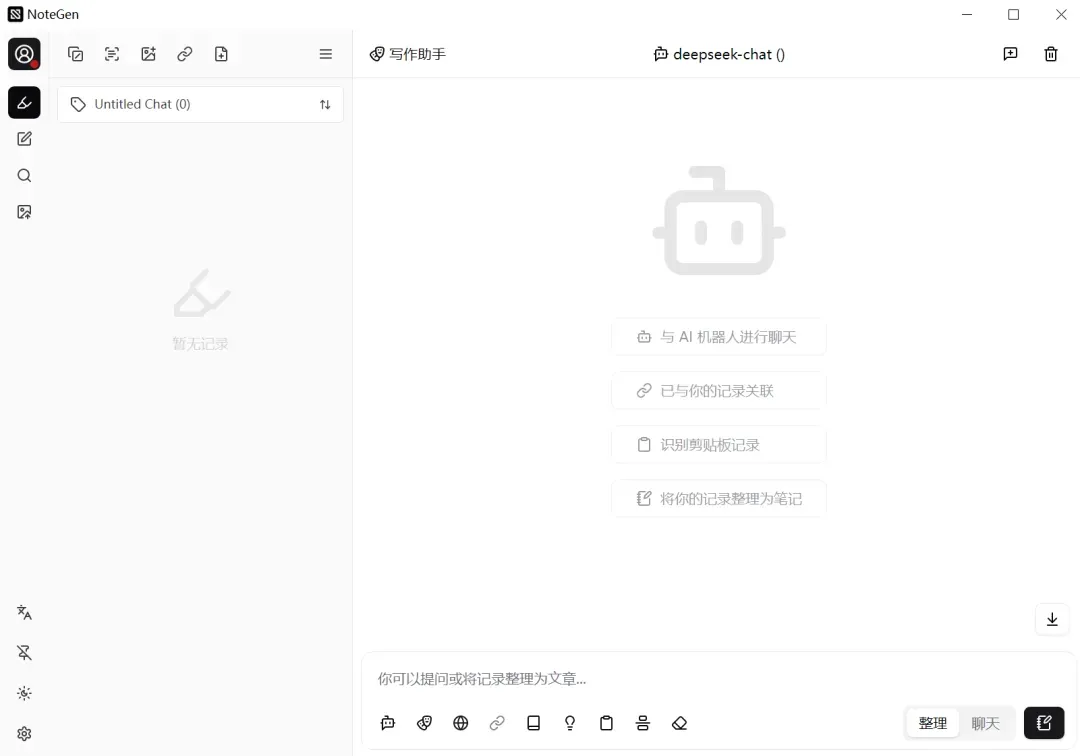Viewport: 1080px width, 756px height.
Task: Select the AI model icon in the input toolbar
Action: point(388,724)
